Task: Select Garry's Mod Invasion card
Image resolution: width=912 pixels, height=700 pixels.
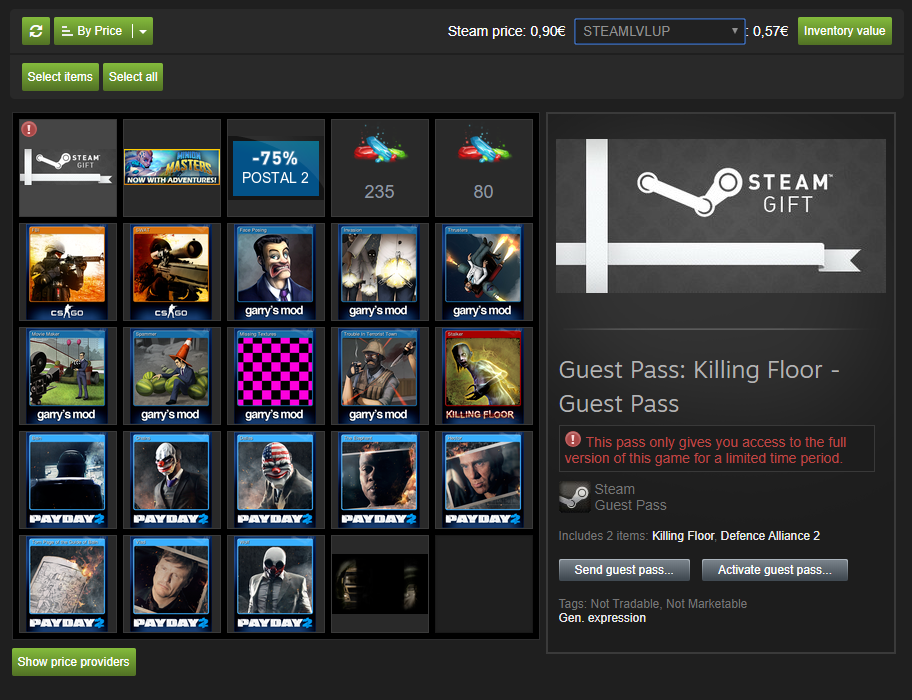Action: click(380, 272)
